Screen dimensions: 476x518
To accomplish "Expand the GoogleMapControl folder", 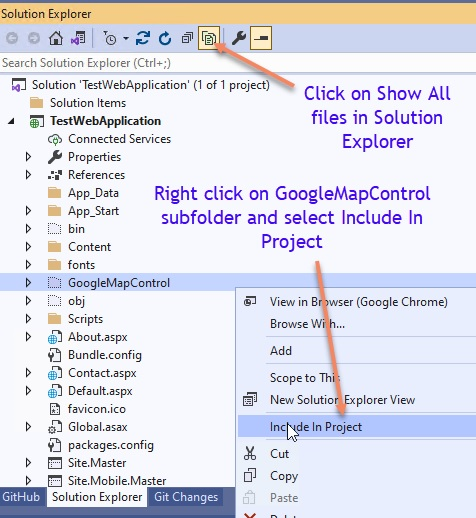I will [28, 283].
